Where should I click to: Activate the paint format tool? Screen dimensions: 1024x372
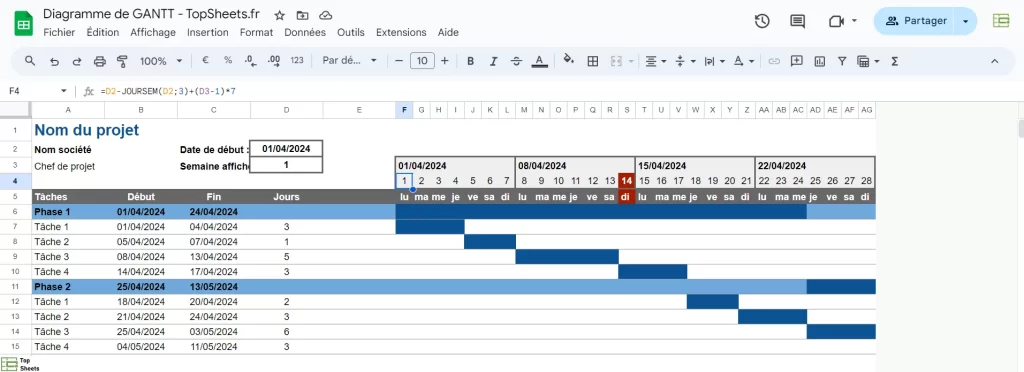(121, 61)
